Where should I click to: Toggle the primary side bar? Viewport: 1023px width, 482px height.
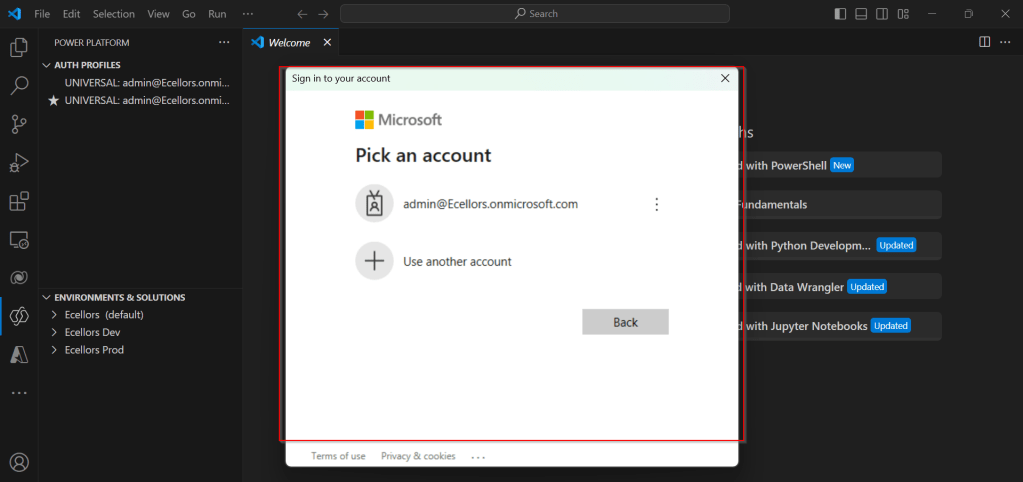tap(839, 14)
